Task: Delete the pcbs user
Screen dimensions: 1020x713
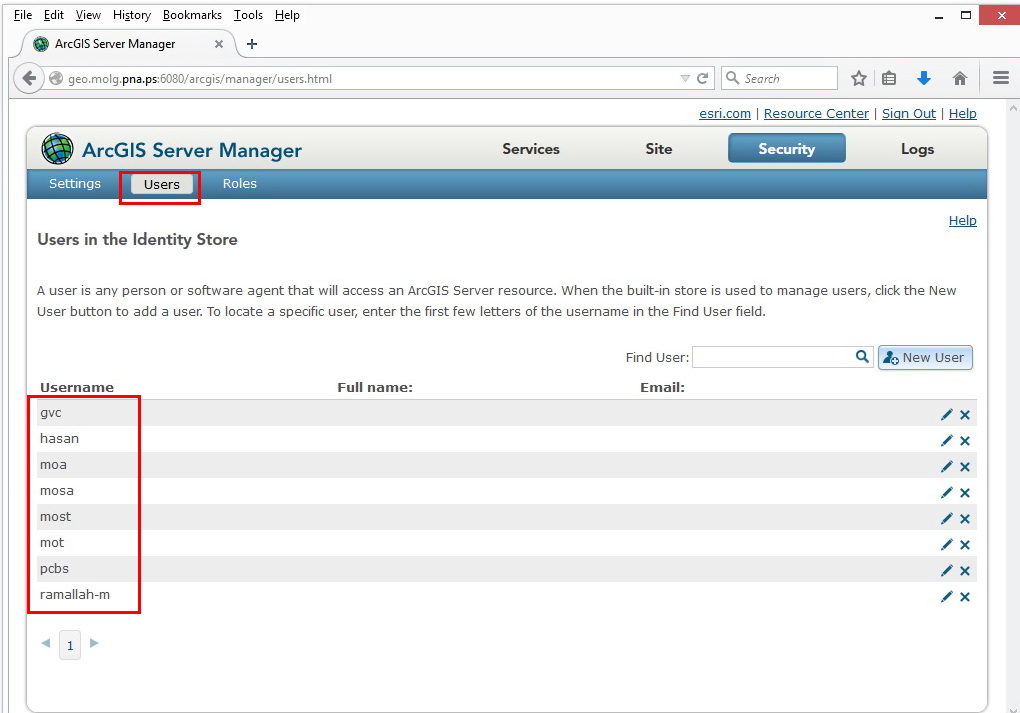Action: 965,571
